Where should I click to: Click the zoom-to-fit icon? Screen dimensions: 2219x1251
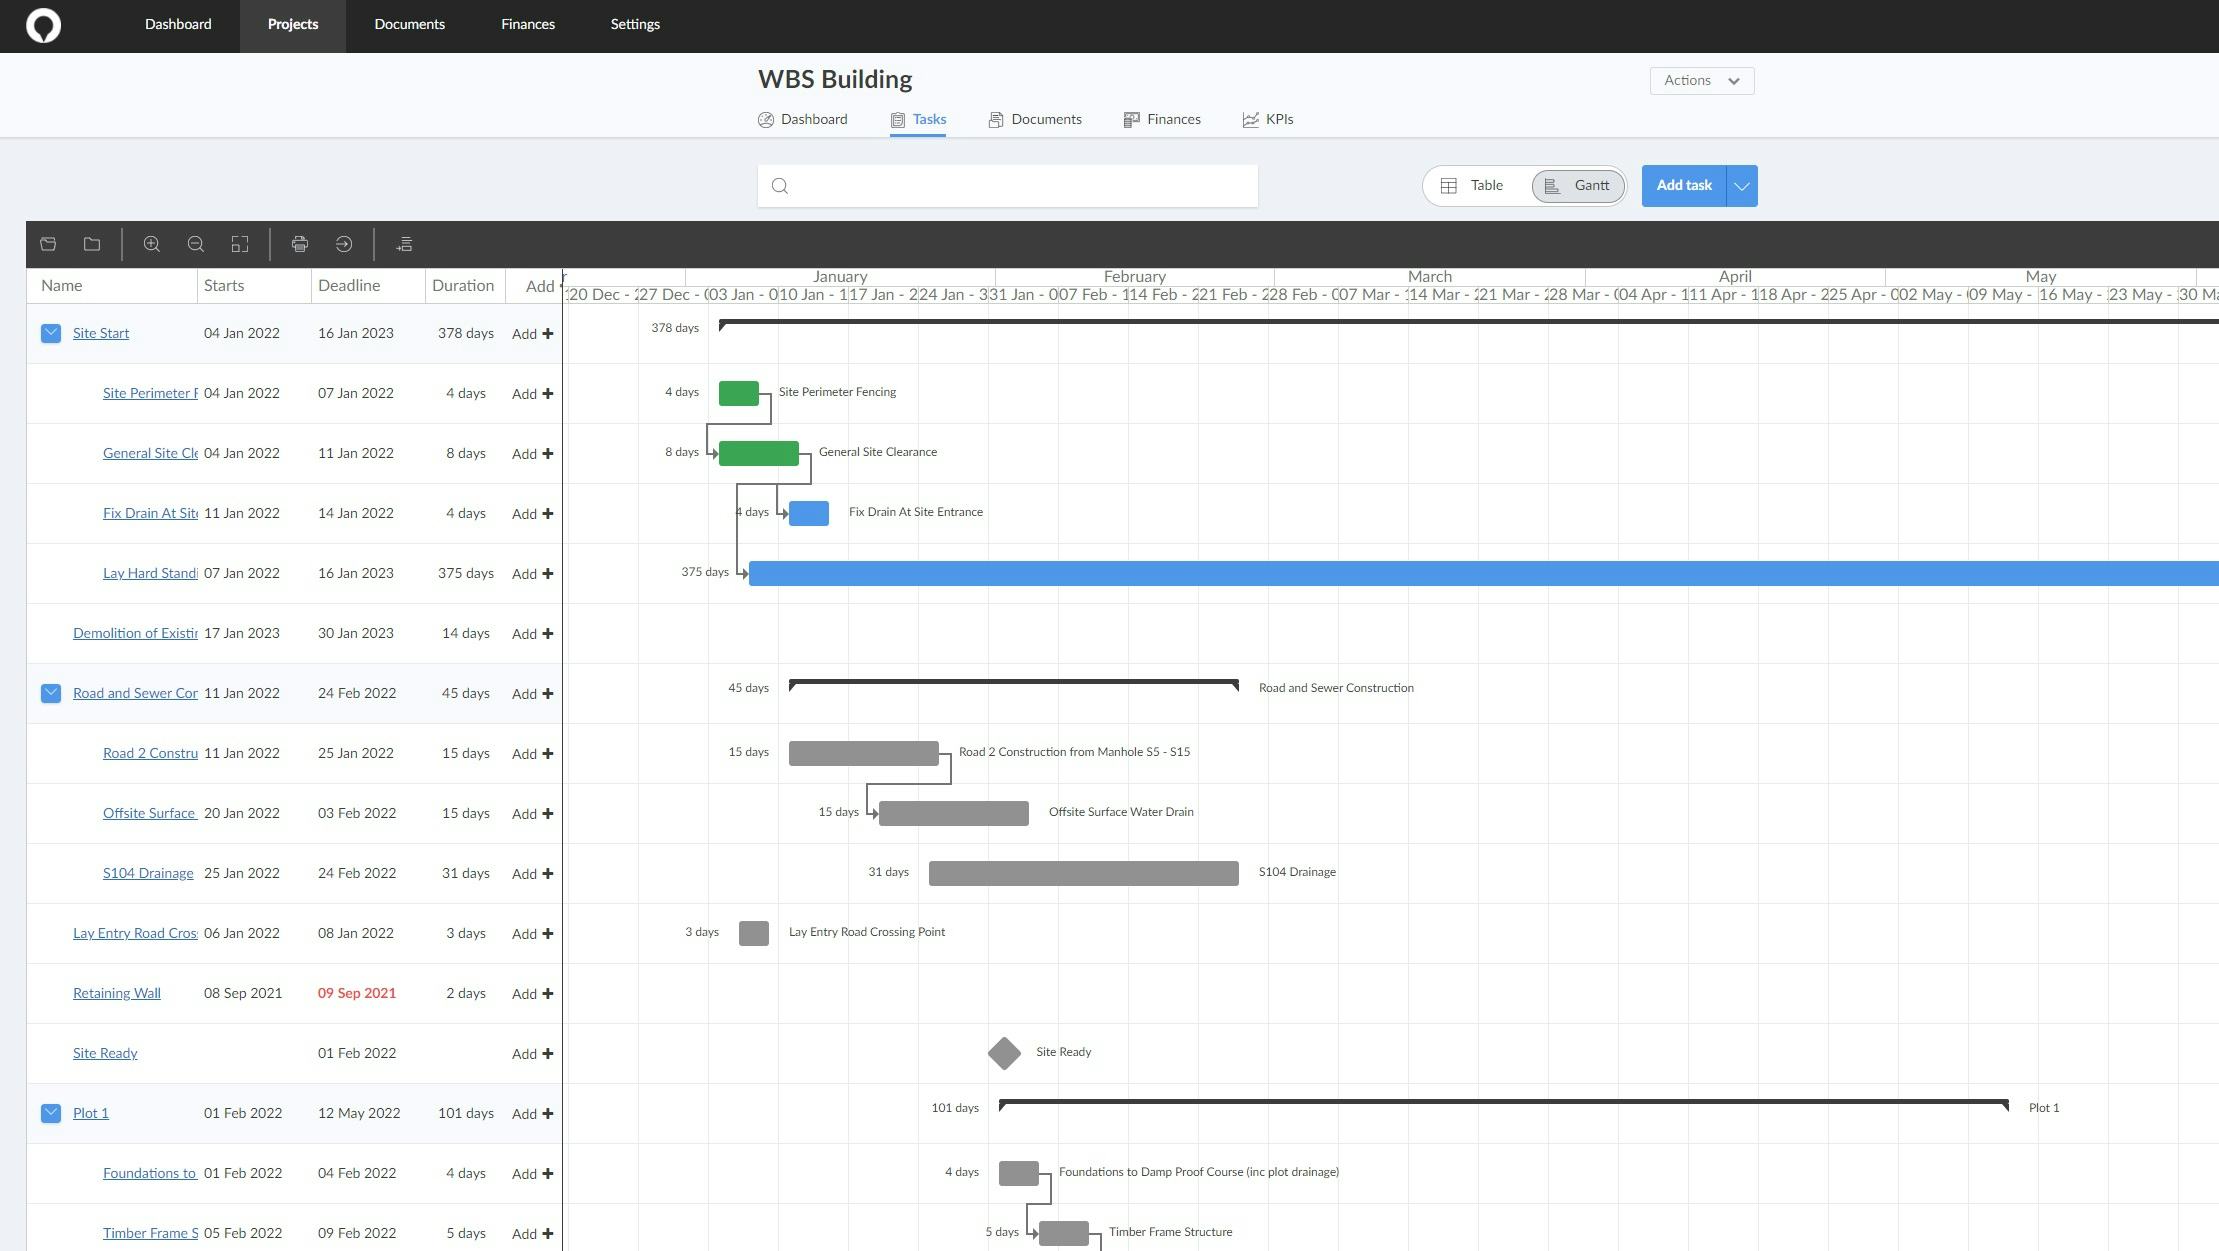(x=240, y=244)
